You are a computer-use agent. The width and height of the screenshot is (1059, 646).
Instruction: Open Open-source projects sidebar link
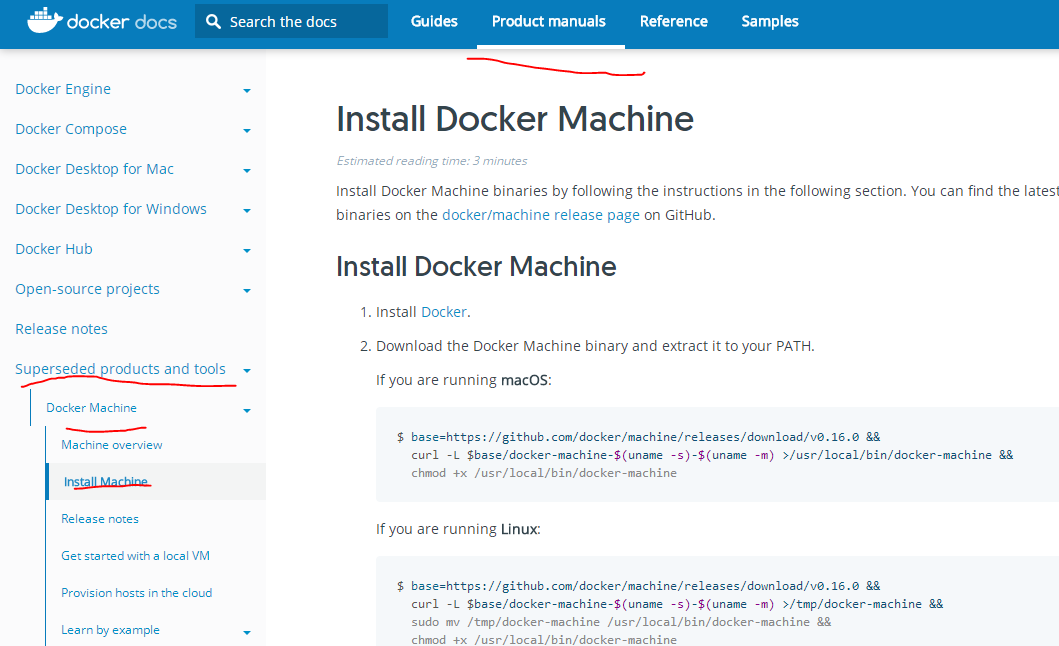pos(87,289)
